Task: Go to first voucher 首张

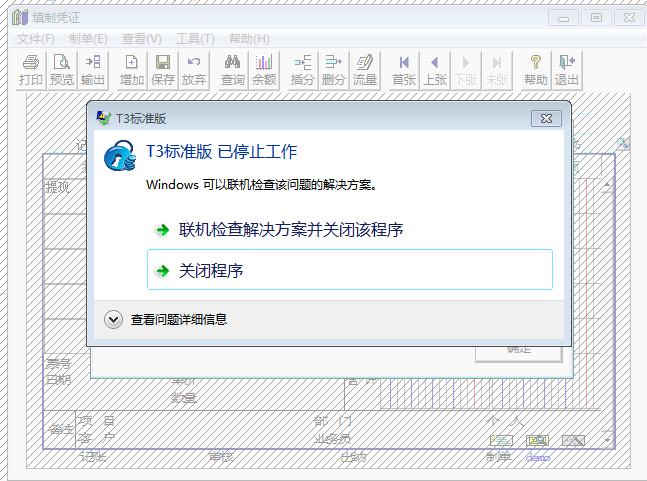Action: [x=404, y=71]
